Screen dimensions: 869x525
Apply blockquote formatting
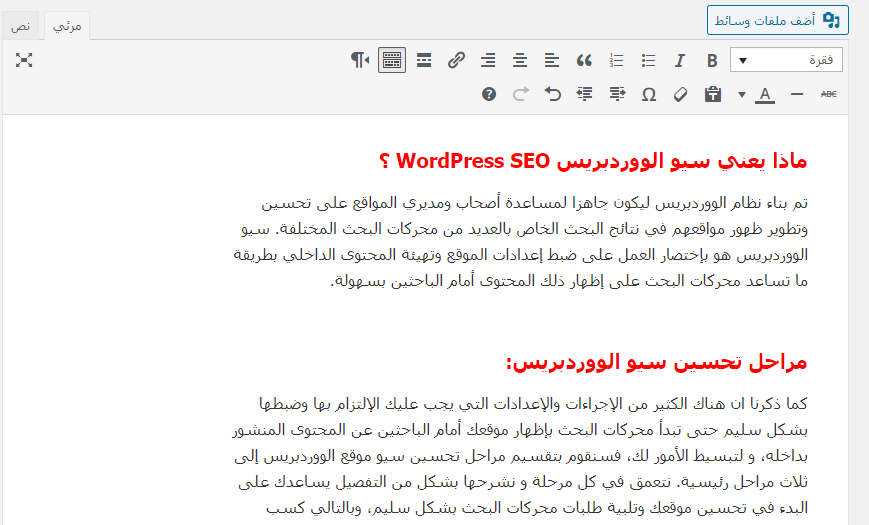[584, 60]
